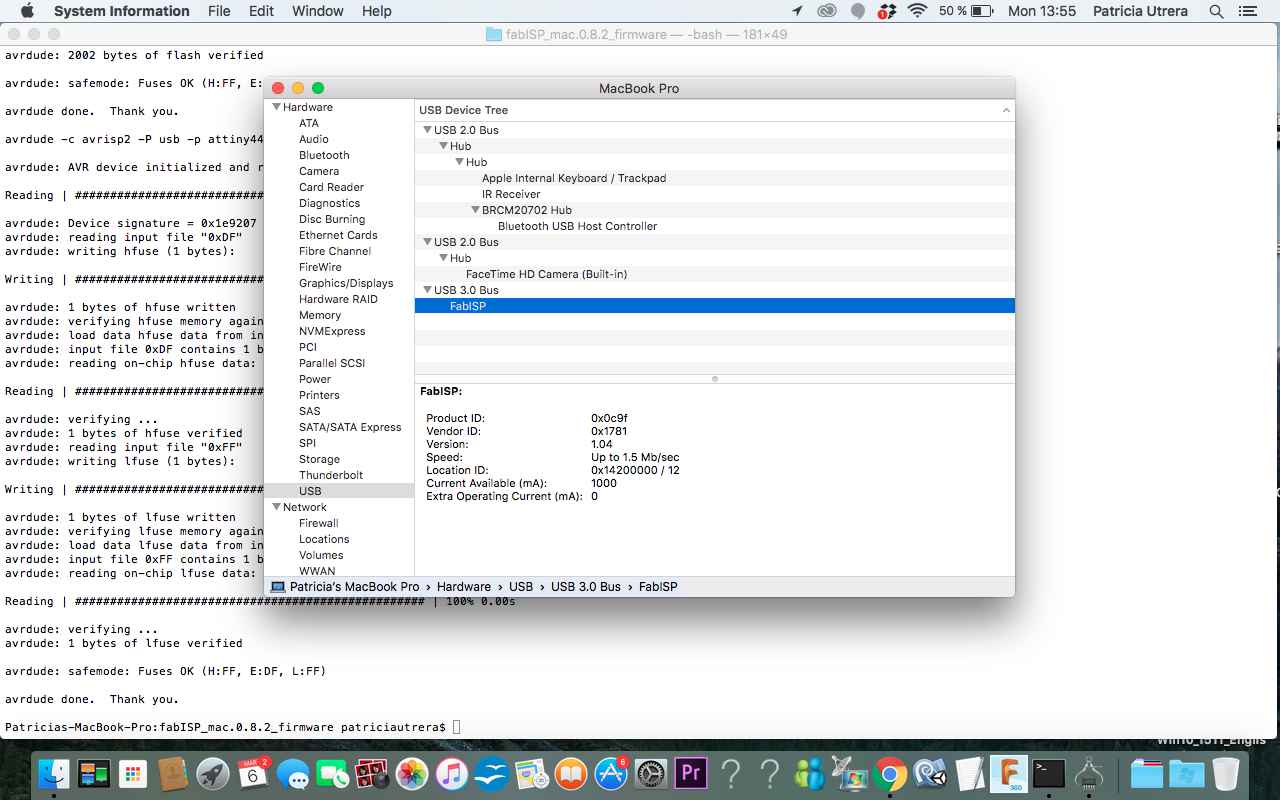The height and width of the screenshot is (800, 1280).
Task: Click FabISP in the path bar
Action: tap(658, 587)
